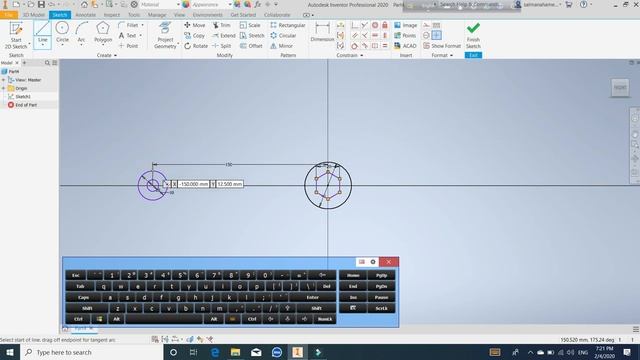Open the Inspect tab
The height and width of the screenshot is (360, 640).
111,15
